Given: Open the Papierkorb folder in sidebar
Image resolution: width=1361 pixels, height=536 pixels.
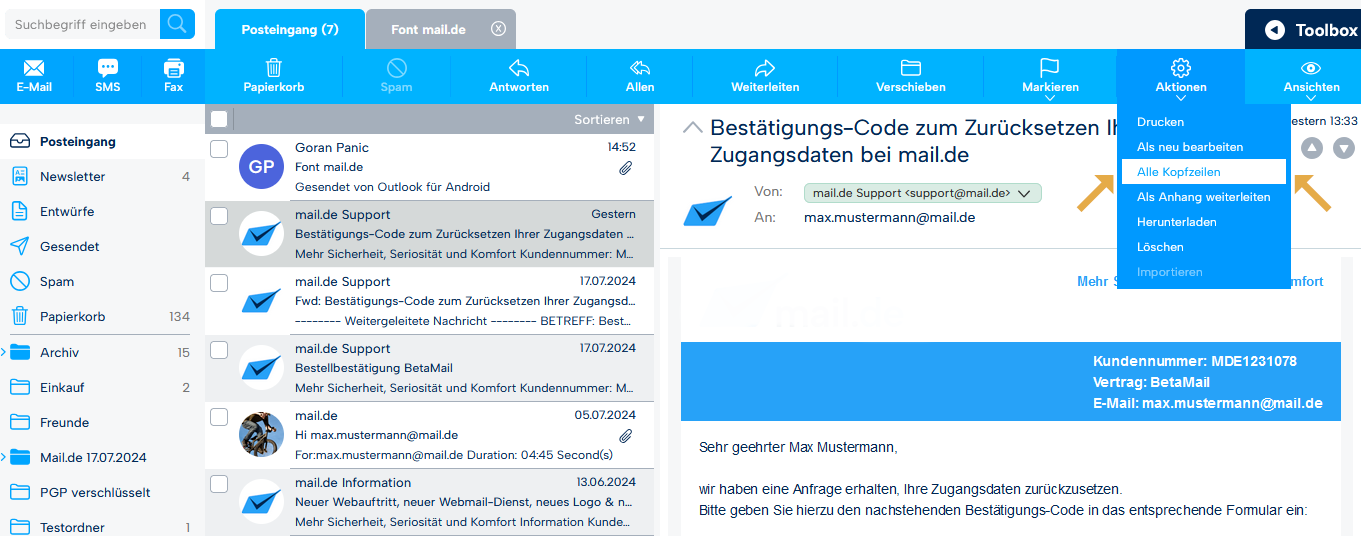Looking at the screenshot, I should 100,316.
